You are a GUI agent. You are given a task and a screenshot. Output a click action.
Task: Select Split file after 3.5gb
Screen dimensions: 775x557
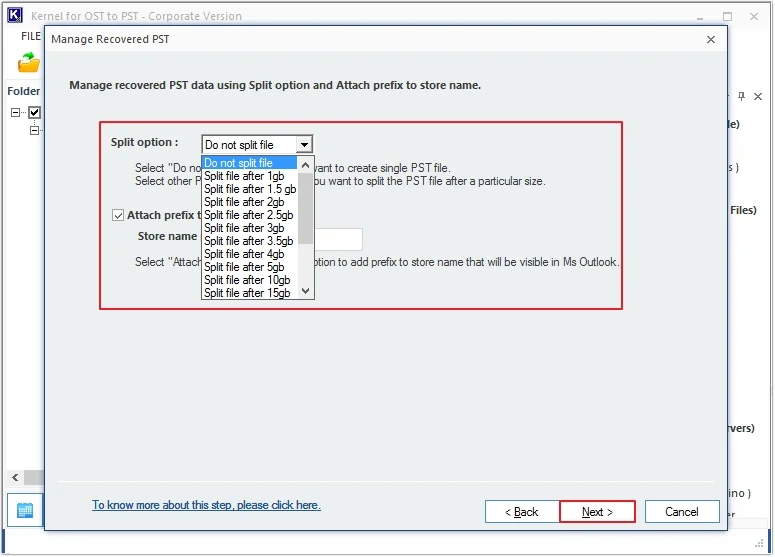(250, 241)
